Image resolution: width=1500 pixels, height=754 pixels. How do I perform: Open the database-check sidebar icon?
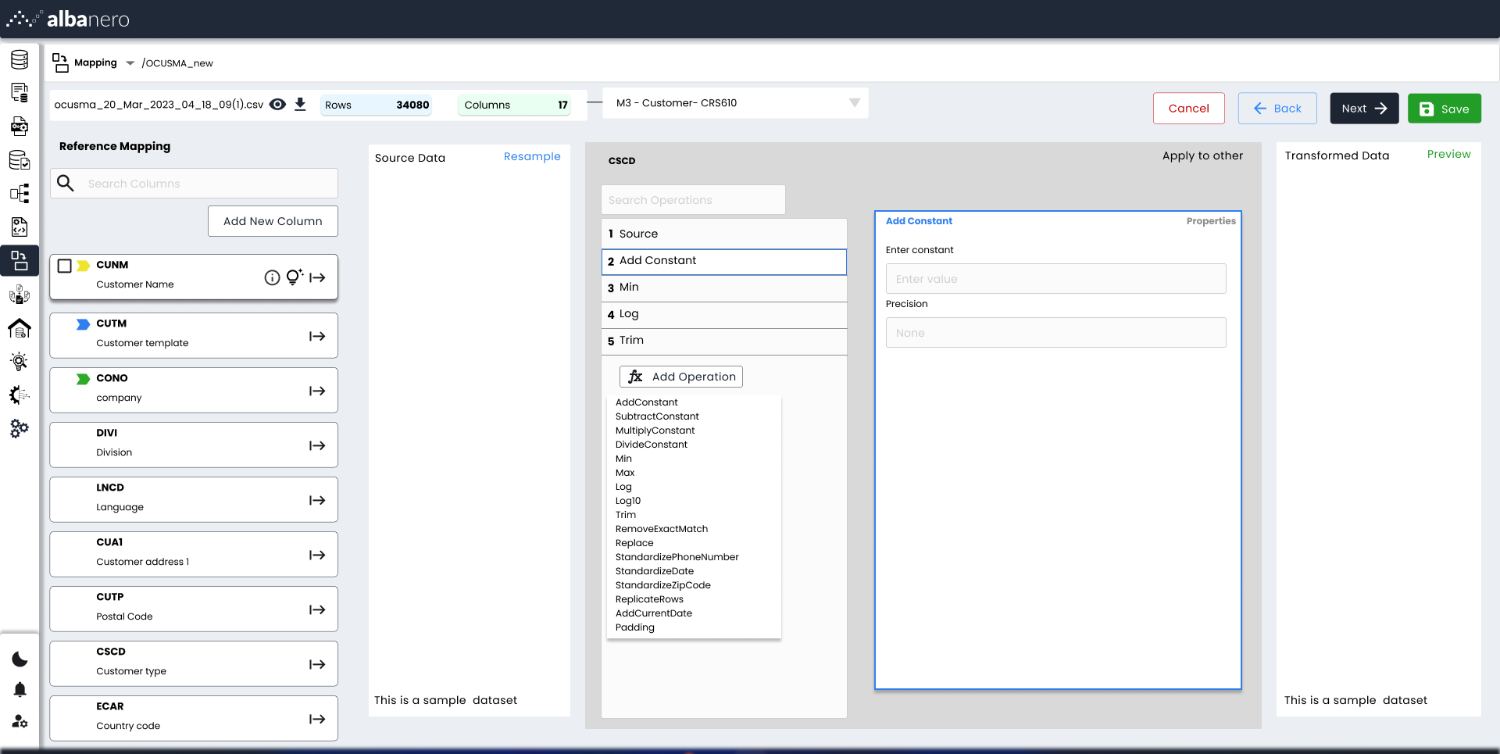pos(19,160)
